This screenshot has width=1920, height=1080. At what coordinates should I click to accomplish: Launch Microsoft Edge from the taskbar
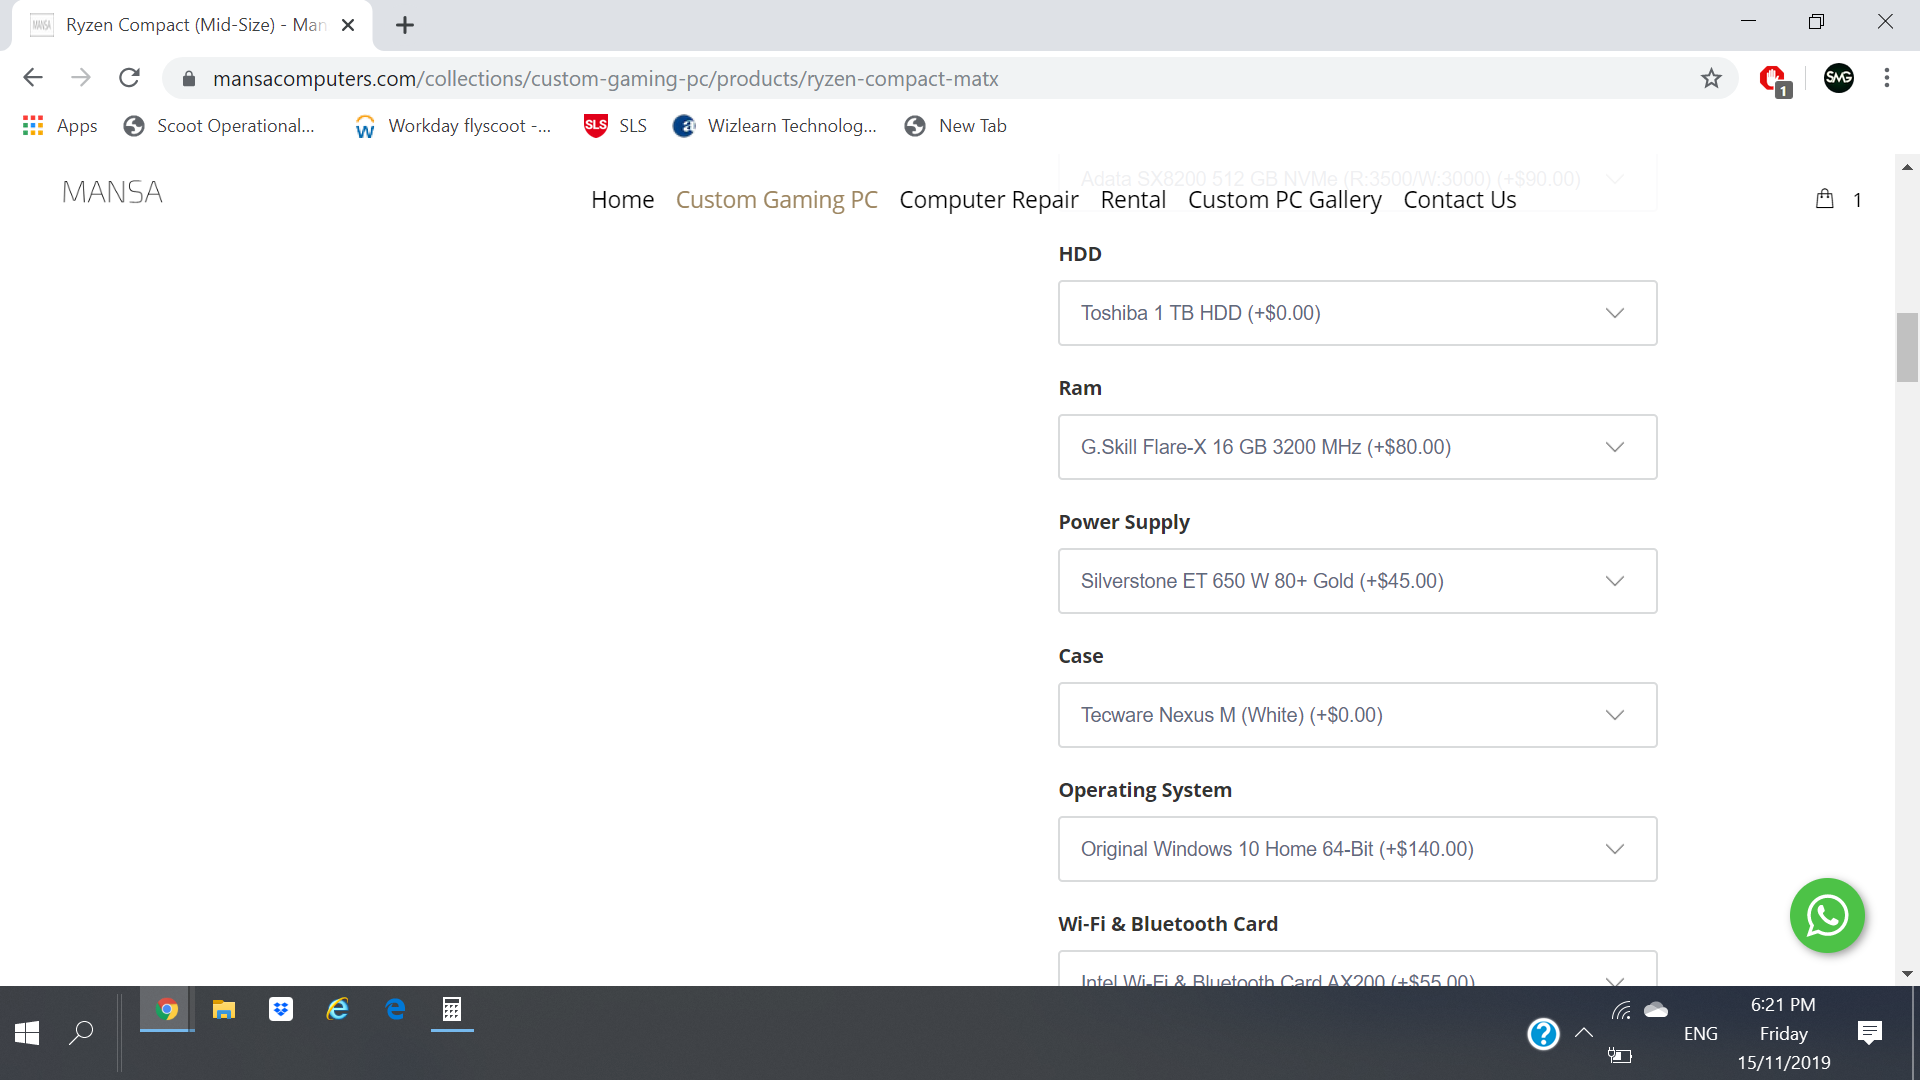click(x=395, y=1010)
